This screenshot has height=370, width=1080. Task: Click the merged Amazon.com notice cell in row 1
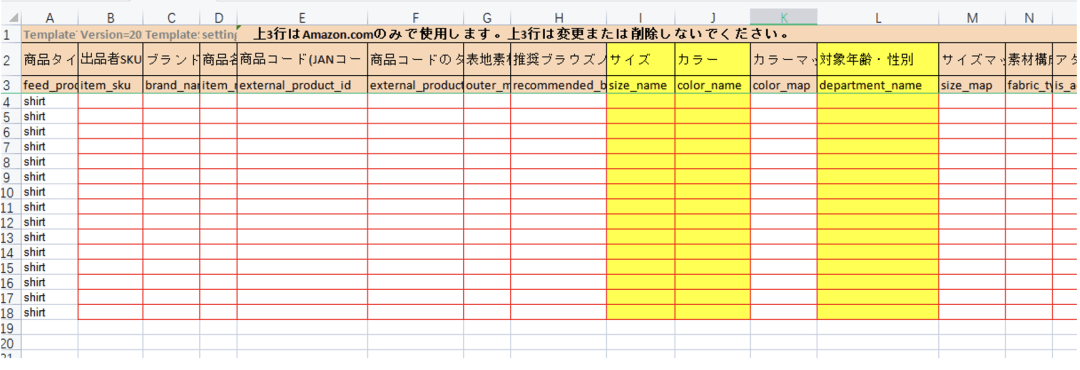[521, 34]
